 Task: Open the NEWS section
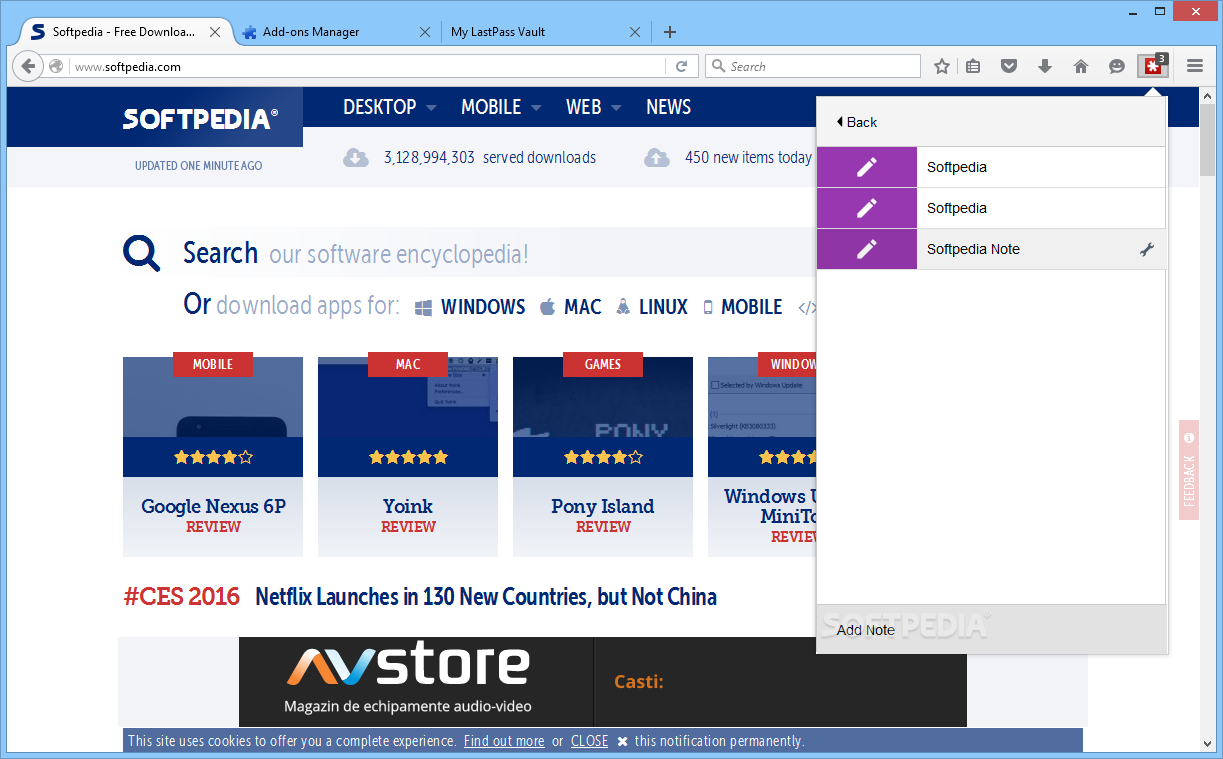668,107
